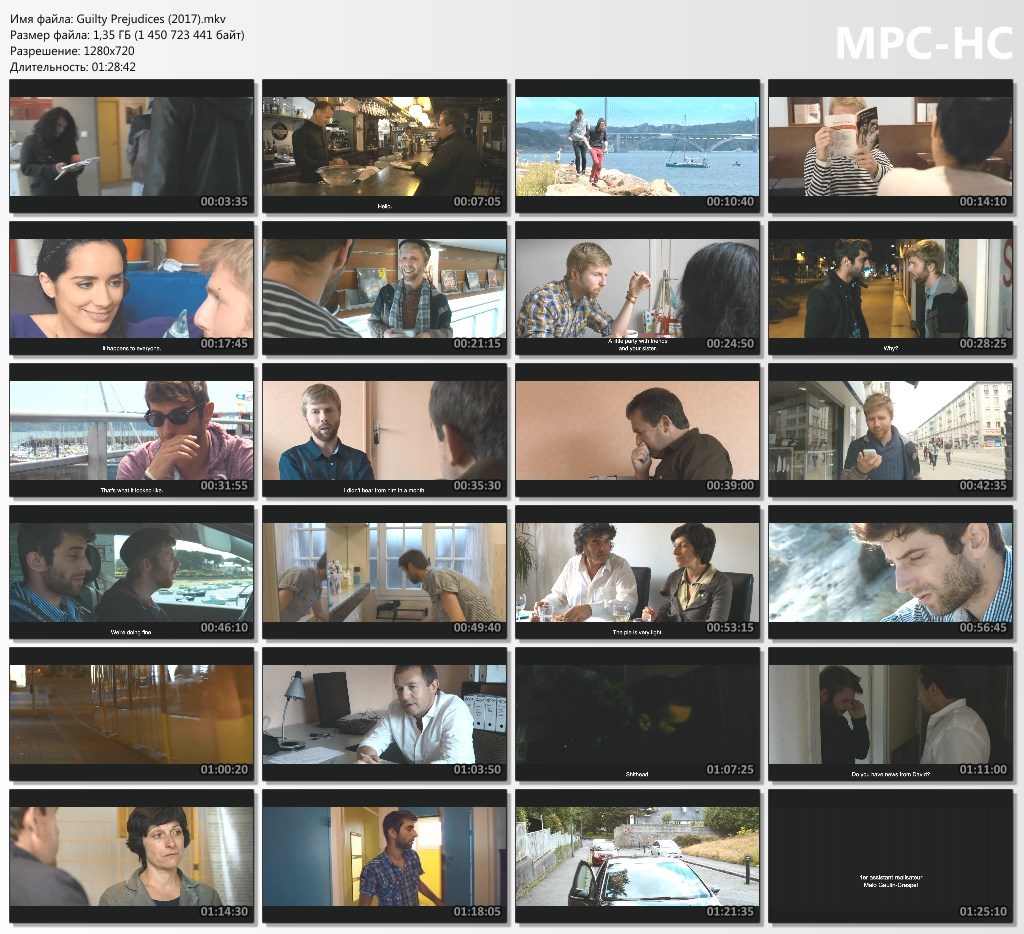Click the timestamp 01:25:10
This screenshot has height=934, width=1024.
983,912
